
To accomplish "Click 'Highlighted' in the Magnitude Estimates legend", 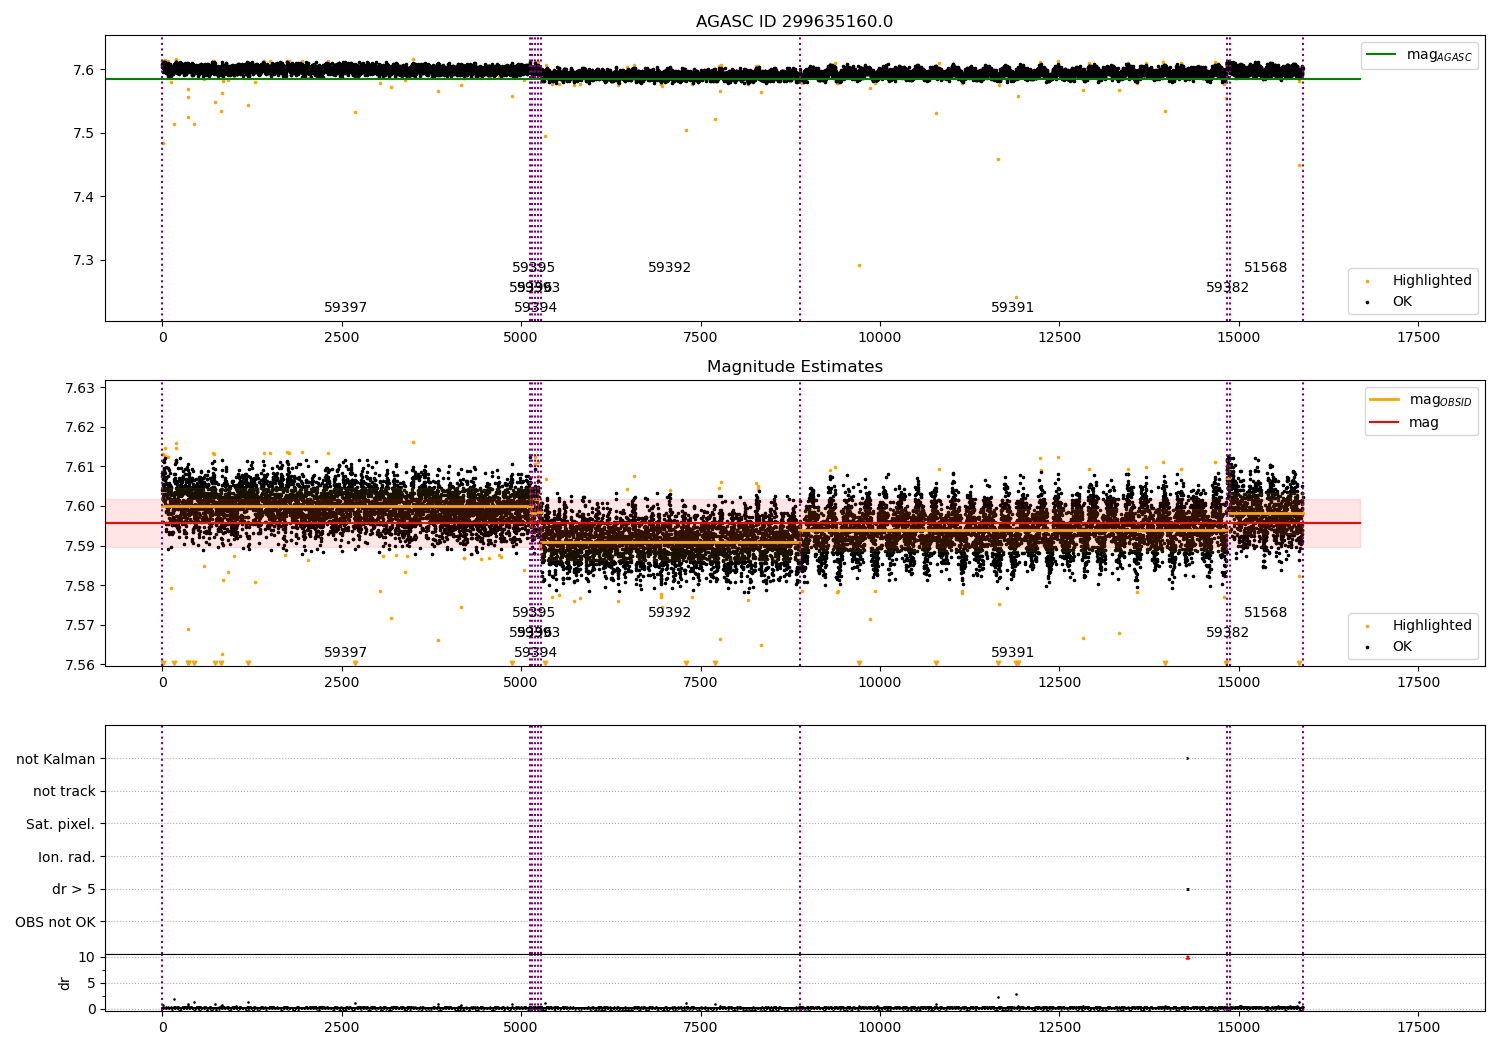I will [1432, 626].
